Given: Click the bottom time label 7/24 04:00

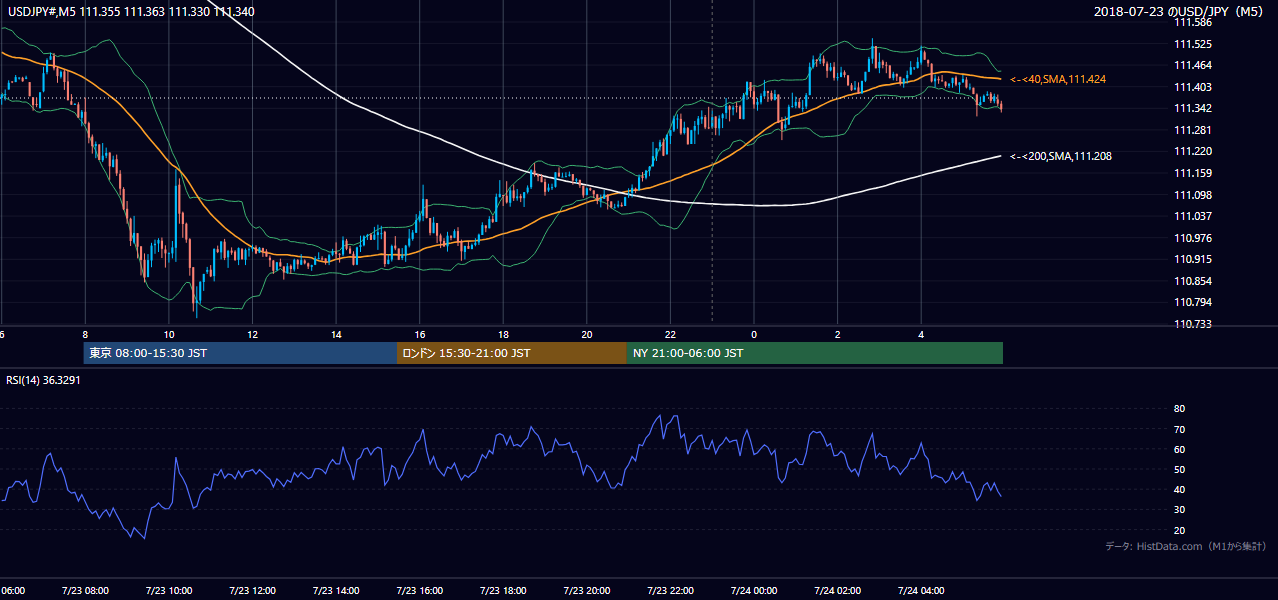Looking at the screenshot, I should click(x=921, y=591).
